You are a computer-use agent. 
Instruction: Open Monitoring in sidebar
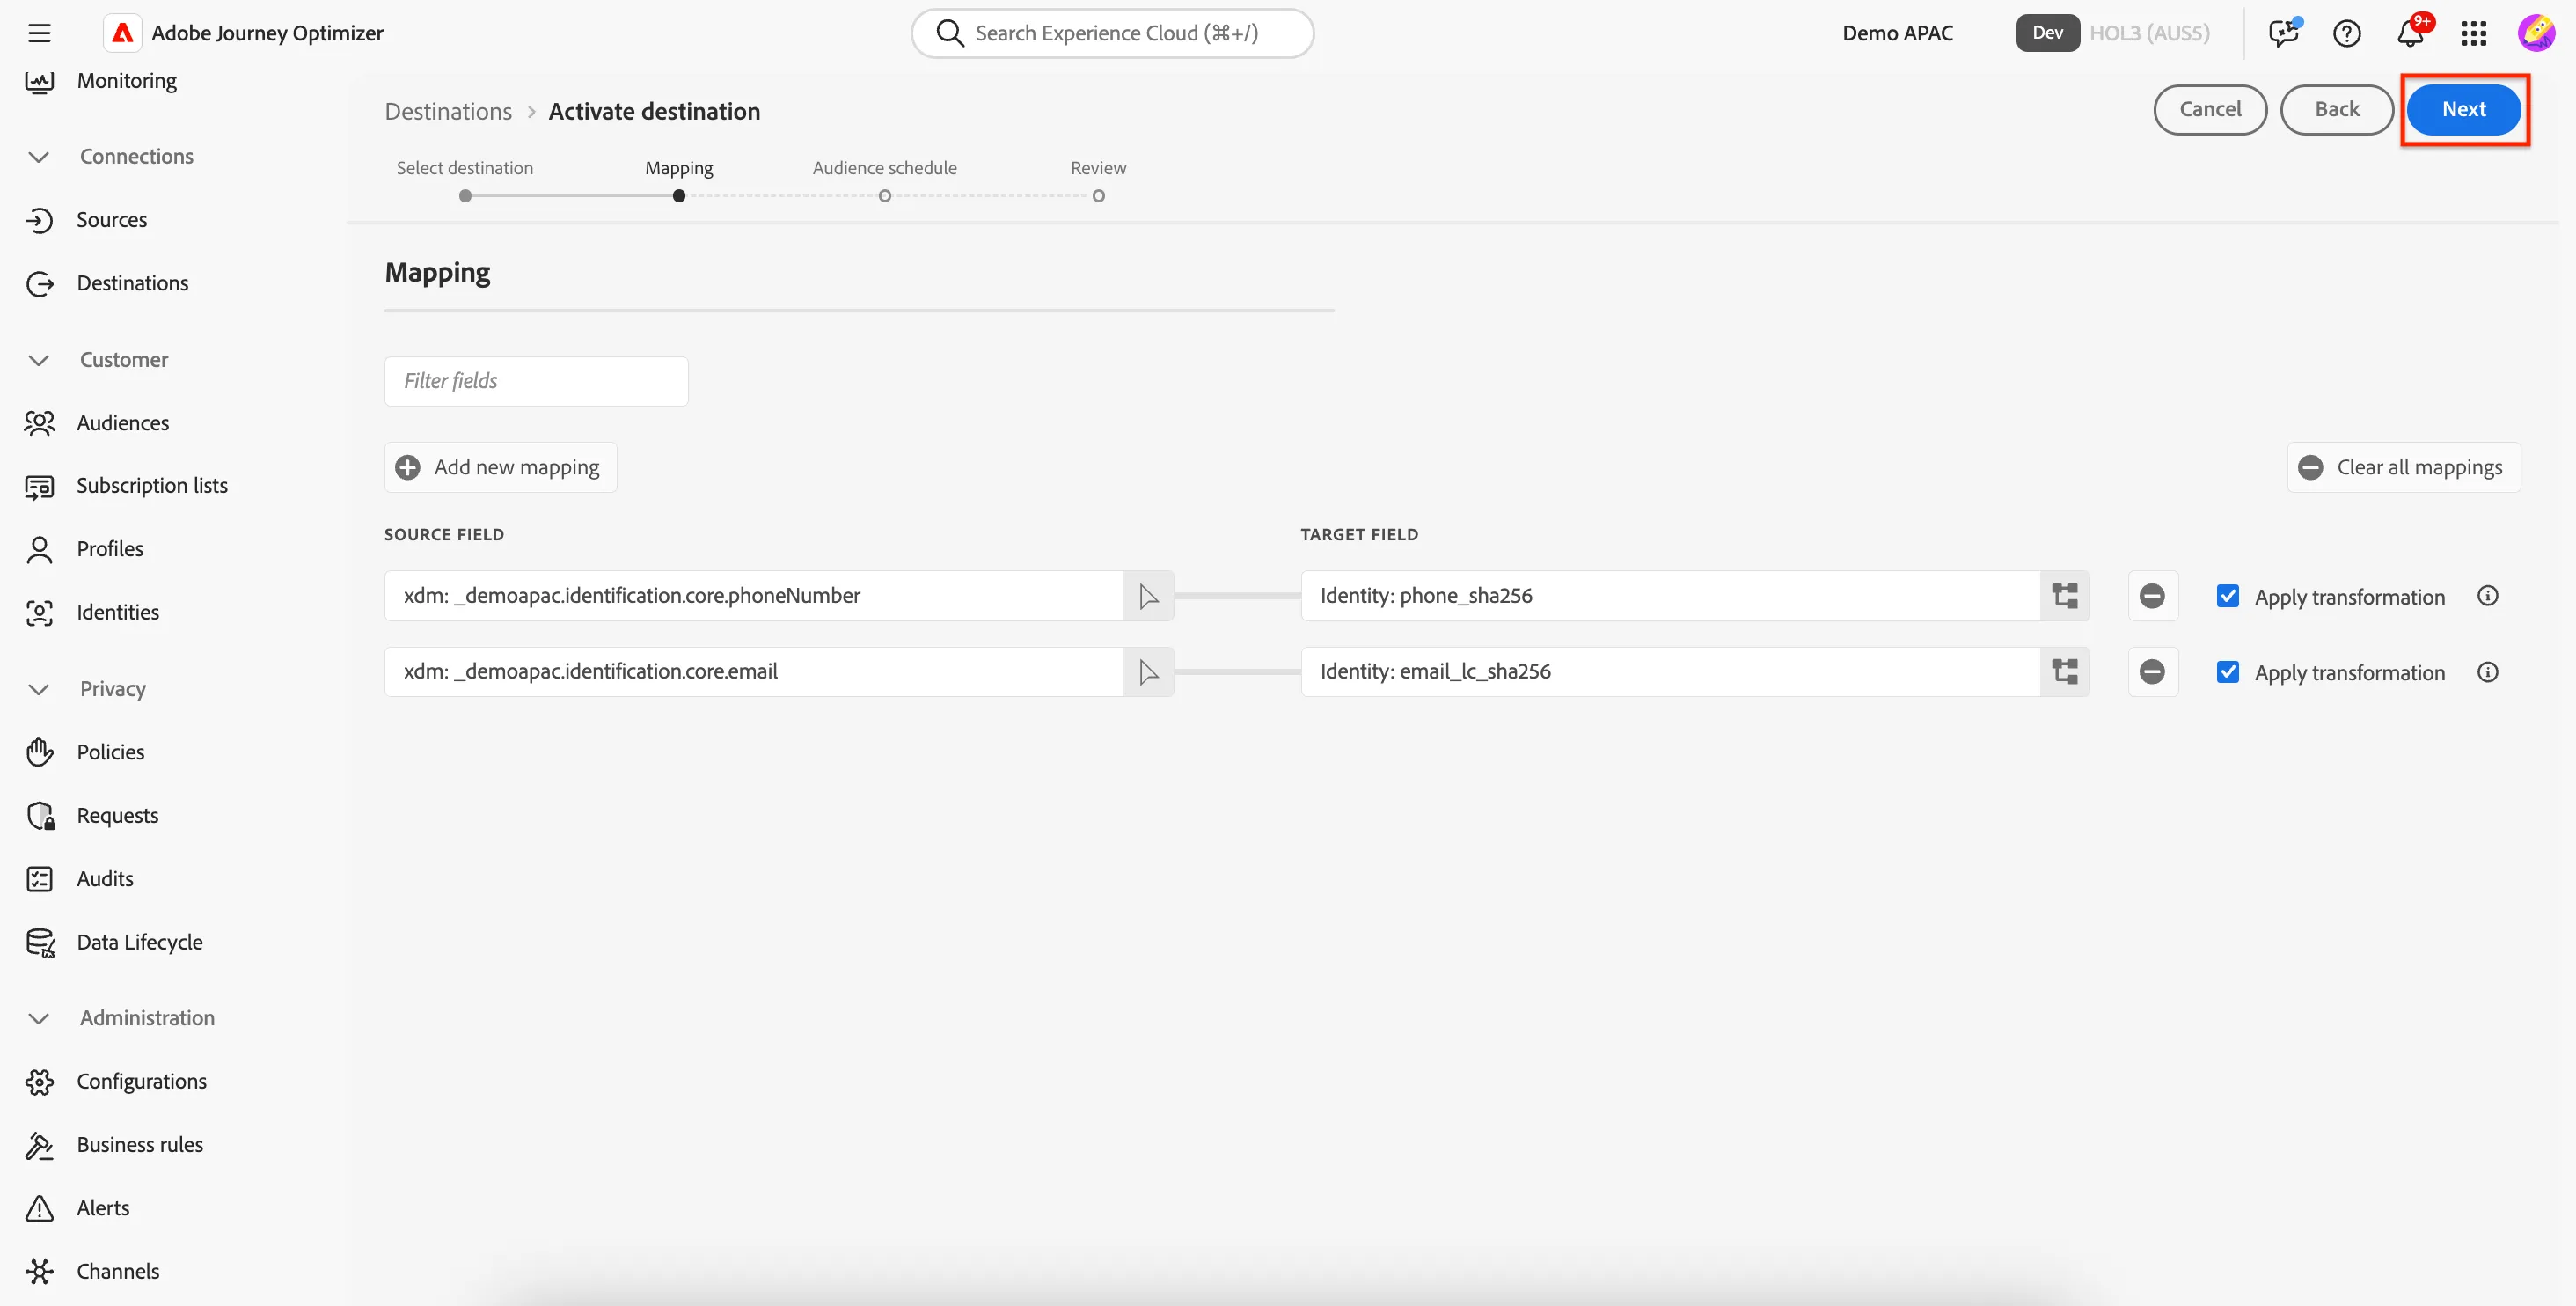pos(126,81)
